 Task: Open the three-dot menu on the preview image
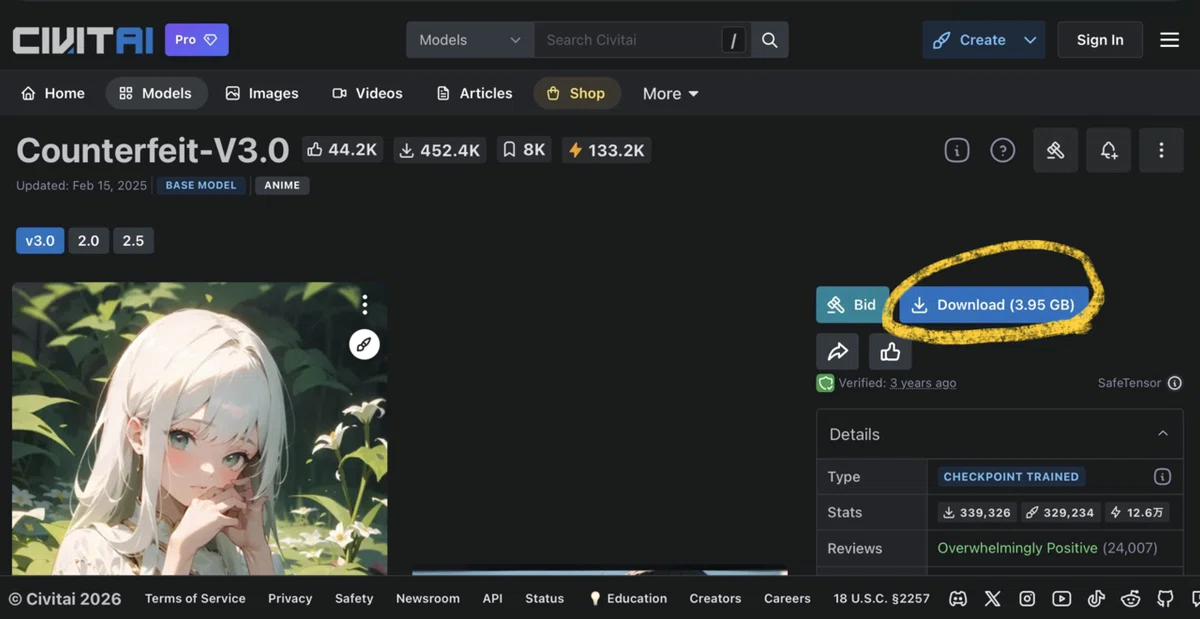[x=365, y=304]
